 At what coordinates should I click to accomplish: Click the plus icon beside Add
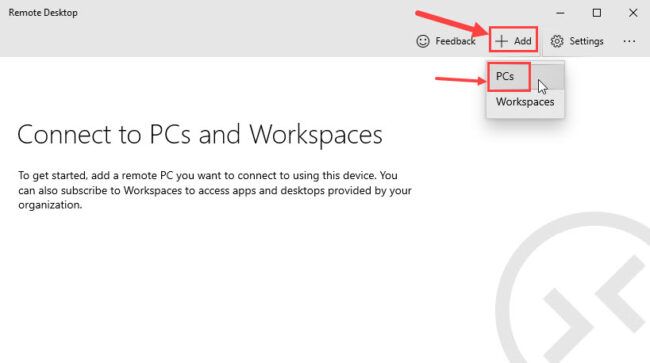[x=501, y=41]
